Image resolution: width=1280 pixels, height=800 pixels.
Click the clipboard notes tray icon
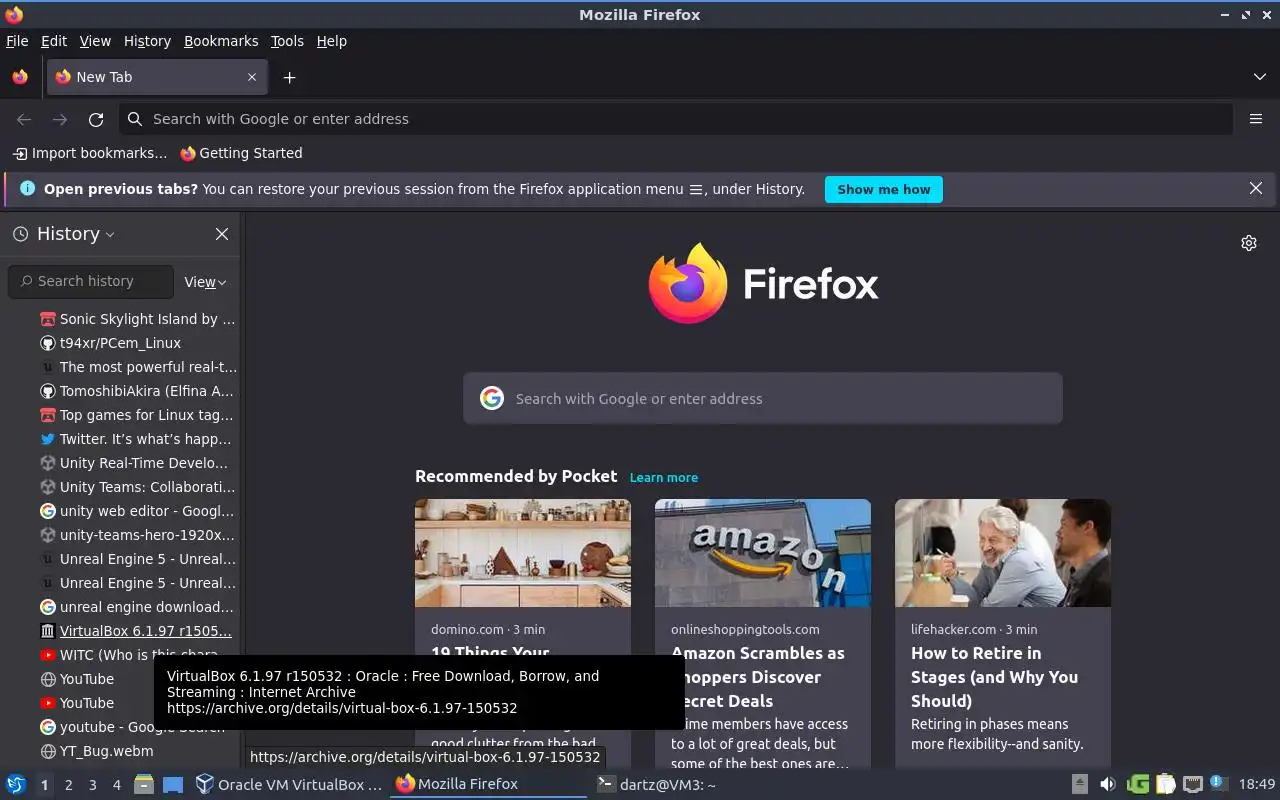tap(1165, 784)
